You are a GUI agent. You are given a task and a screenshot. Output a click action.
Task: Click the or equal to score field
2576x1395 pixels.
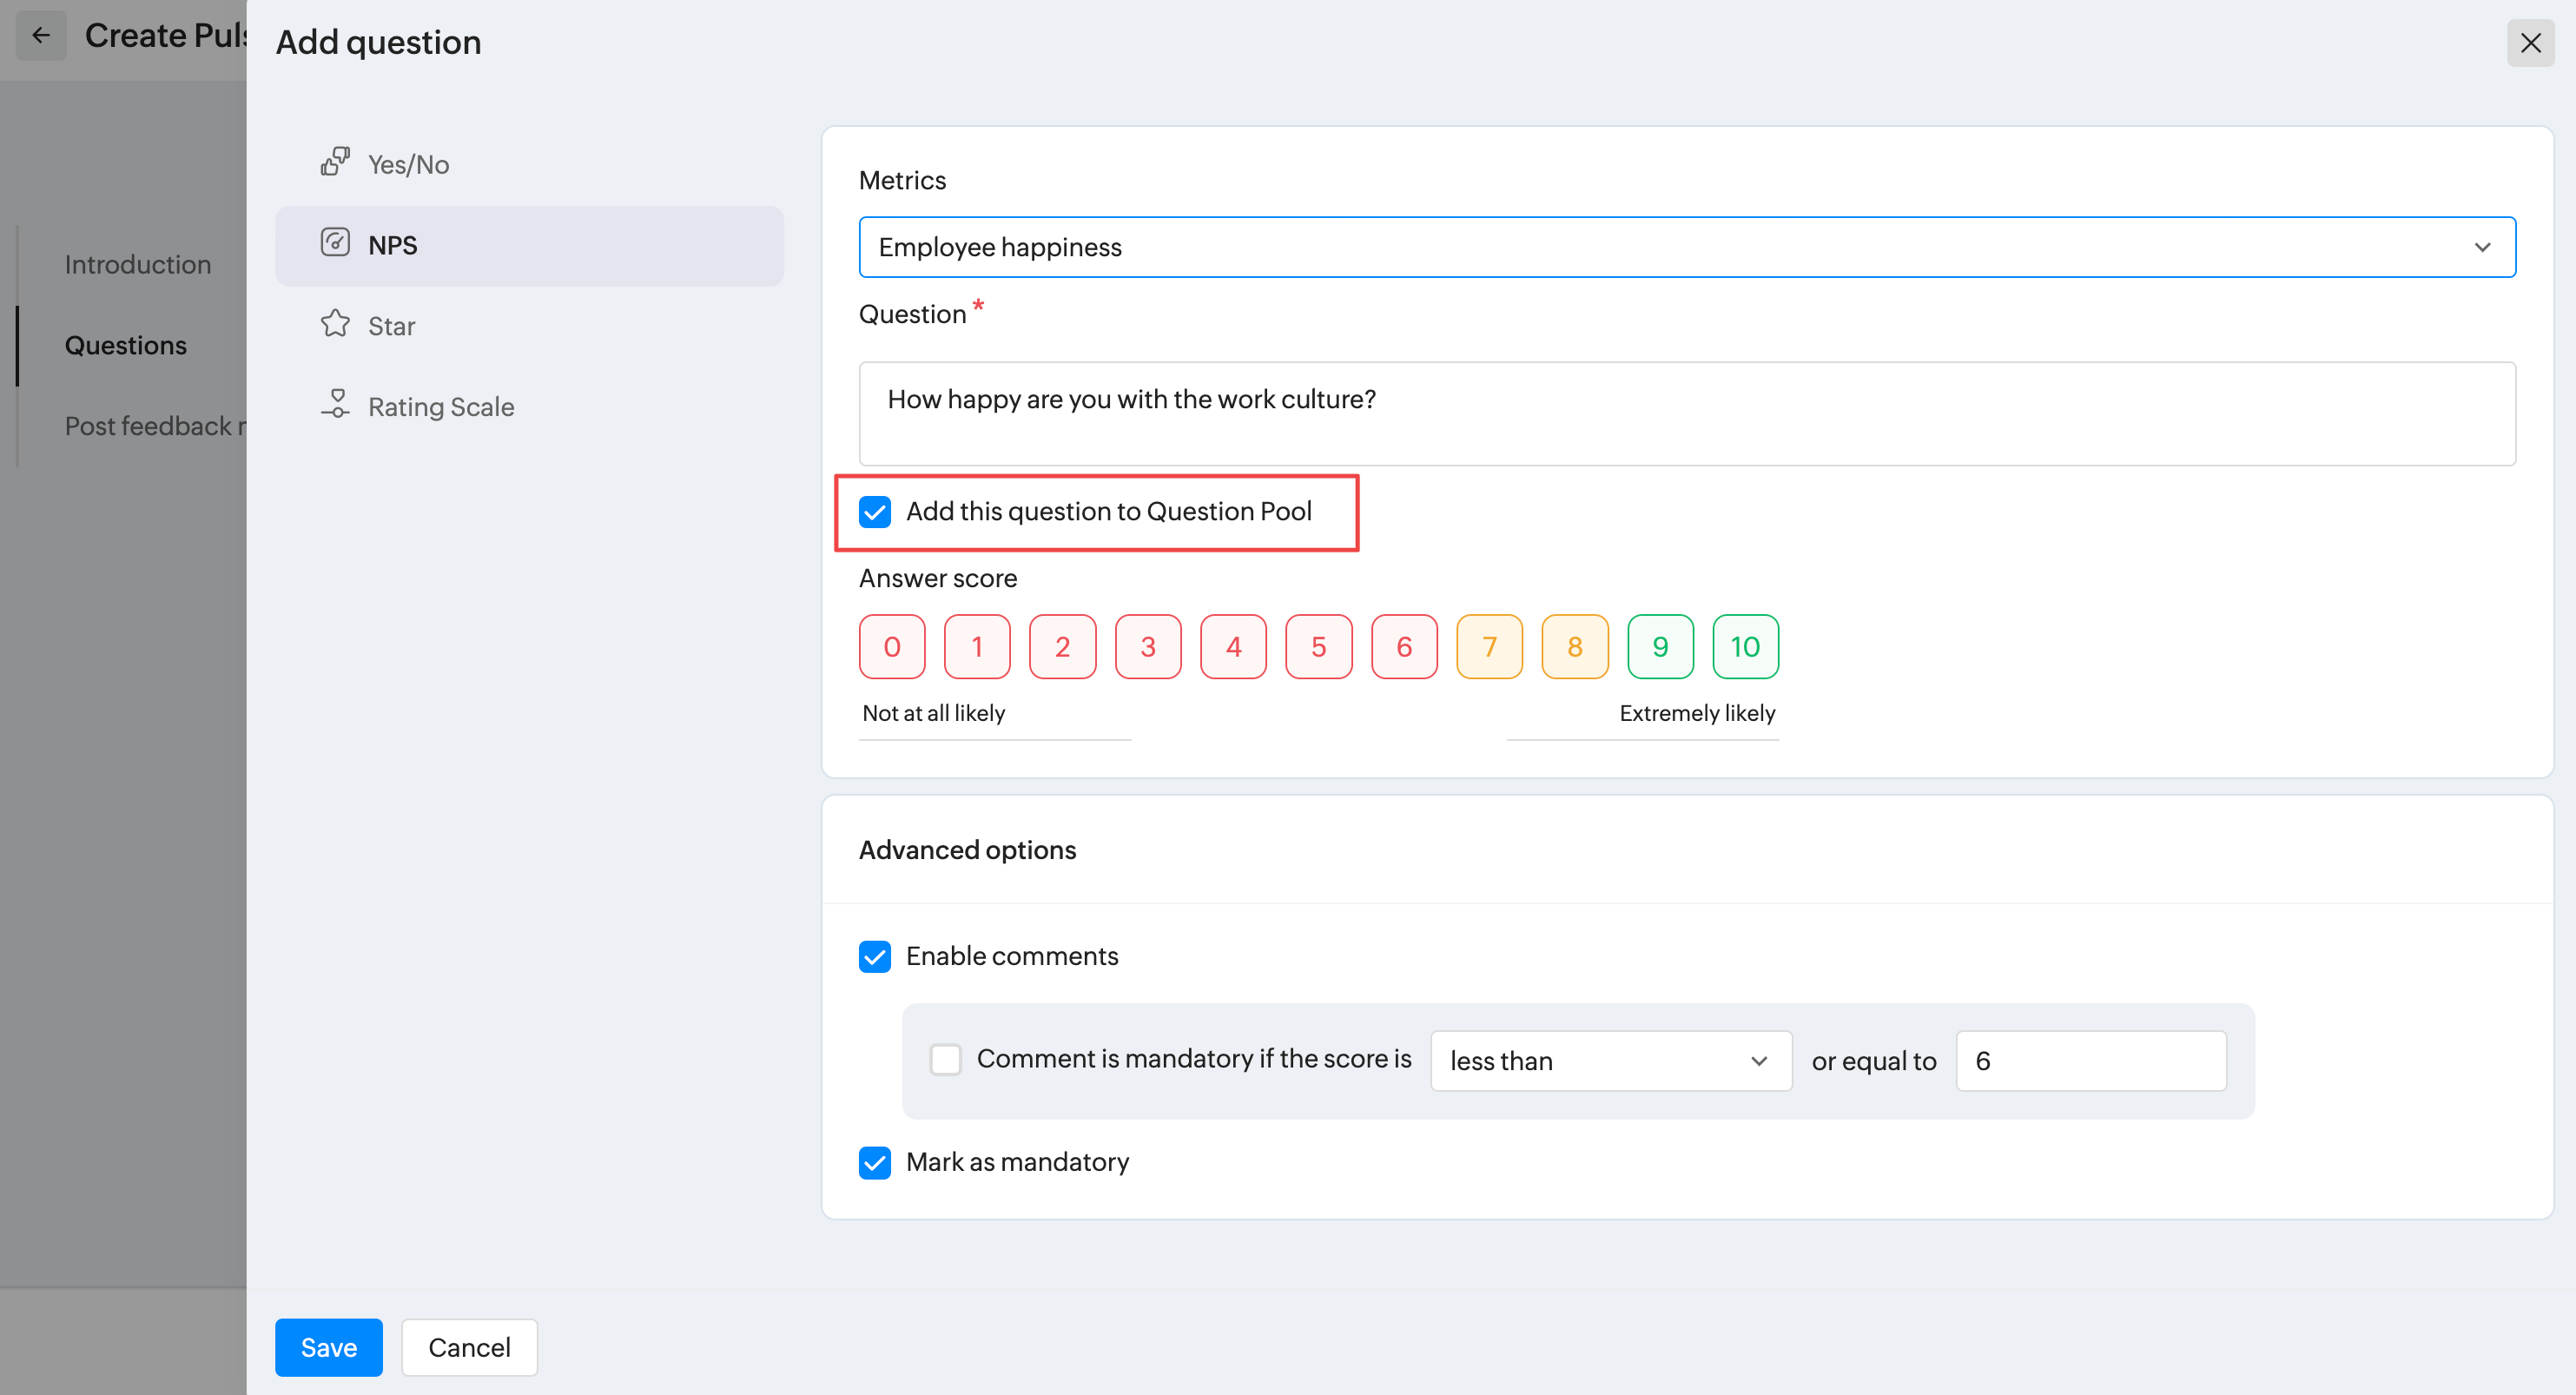point(2091,1061)
